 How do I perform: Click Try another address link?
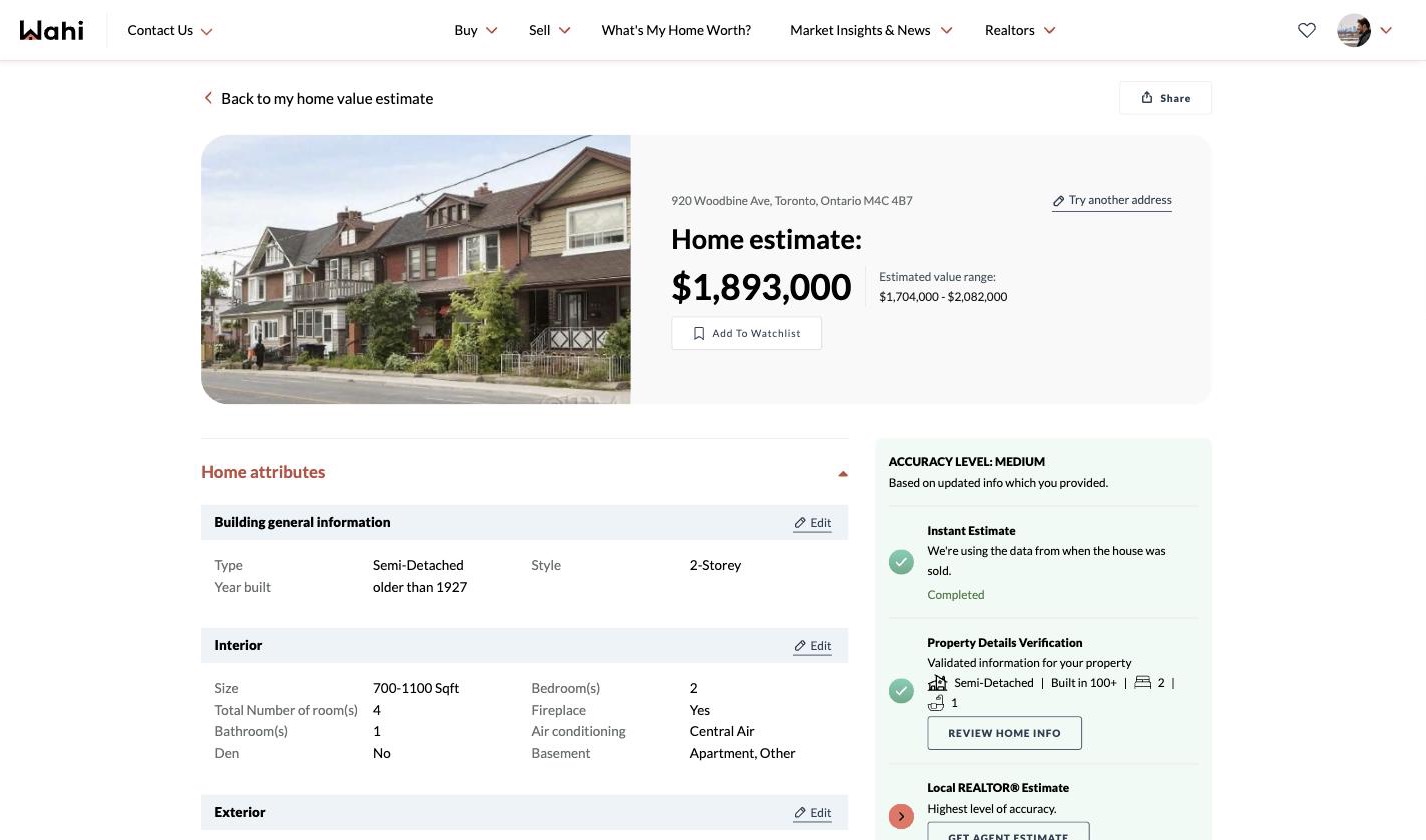click(x=1112, y=200)
